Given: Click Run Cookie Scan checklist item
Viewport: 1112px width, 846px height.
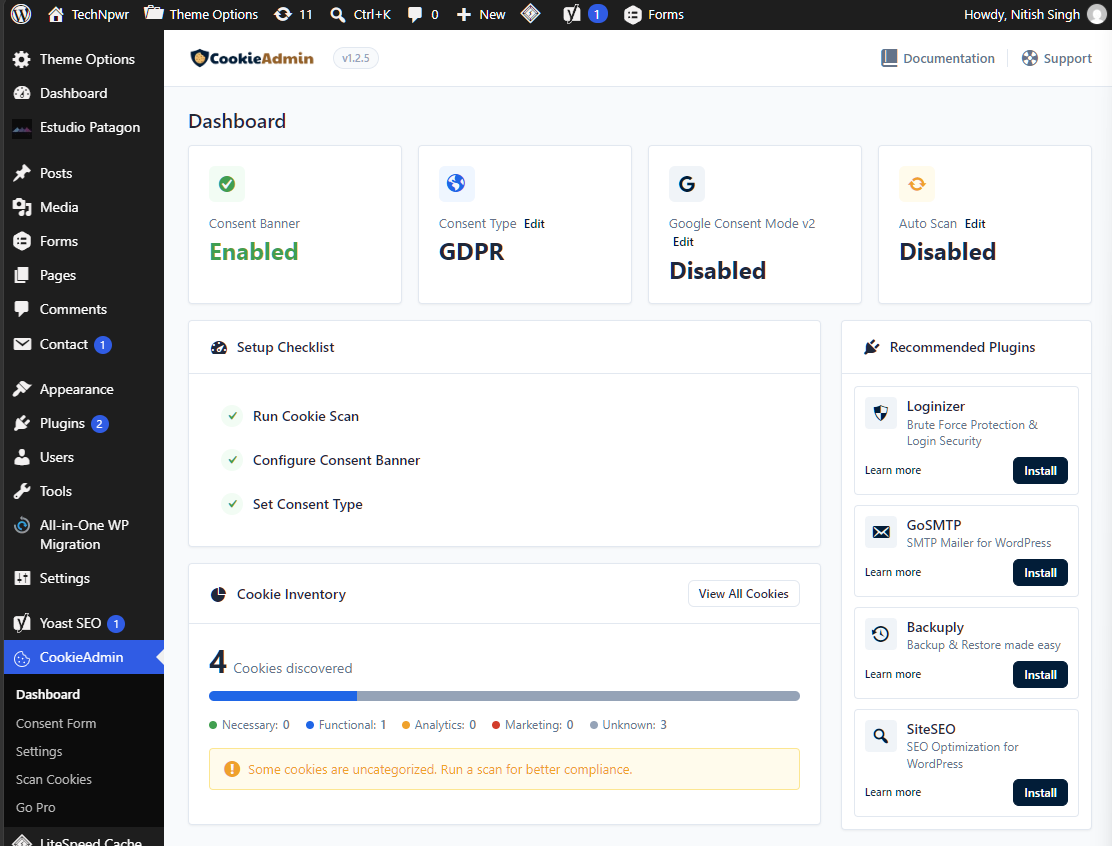Looking at the screenshot, I should pyautogui.click(x=306, y=416).
